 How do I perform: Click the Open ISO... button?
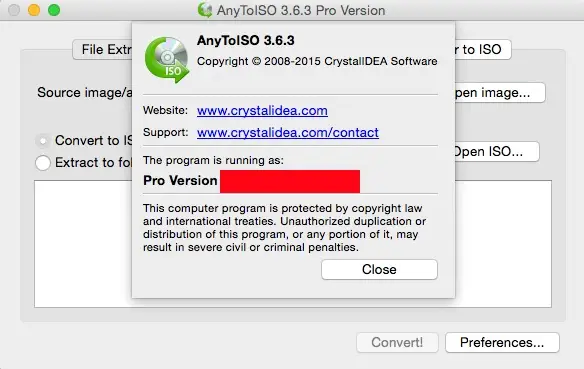496,152
